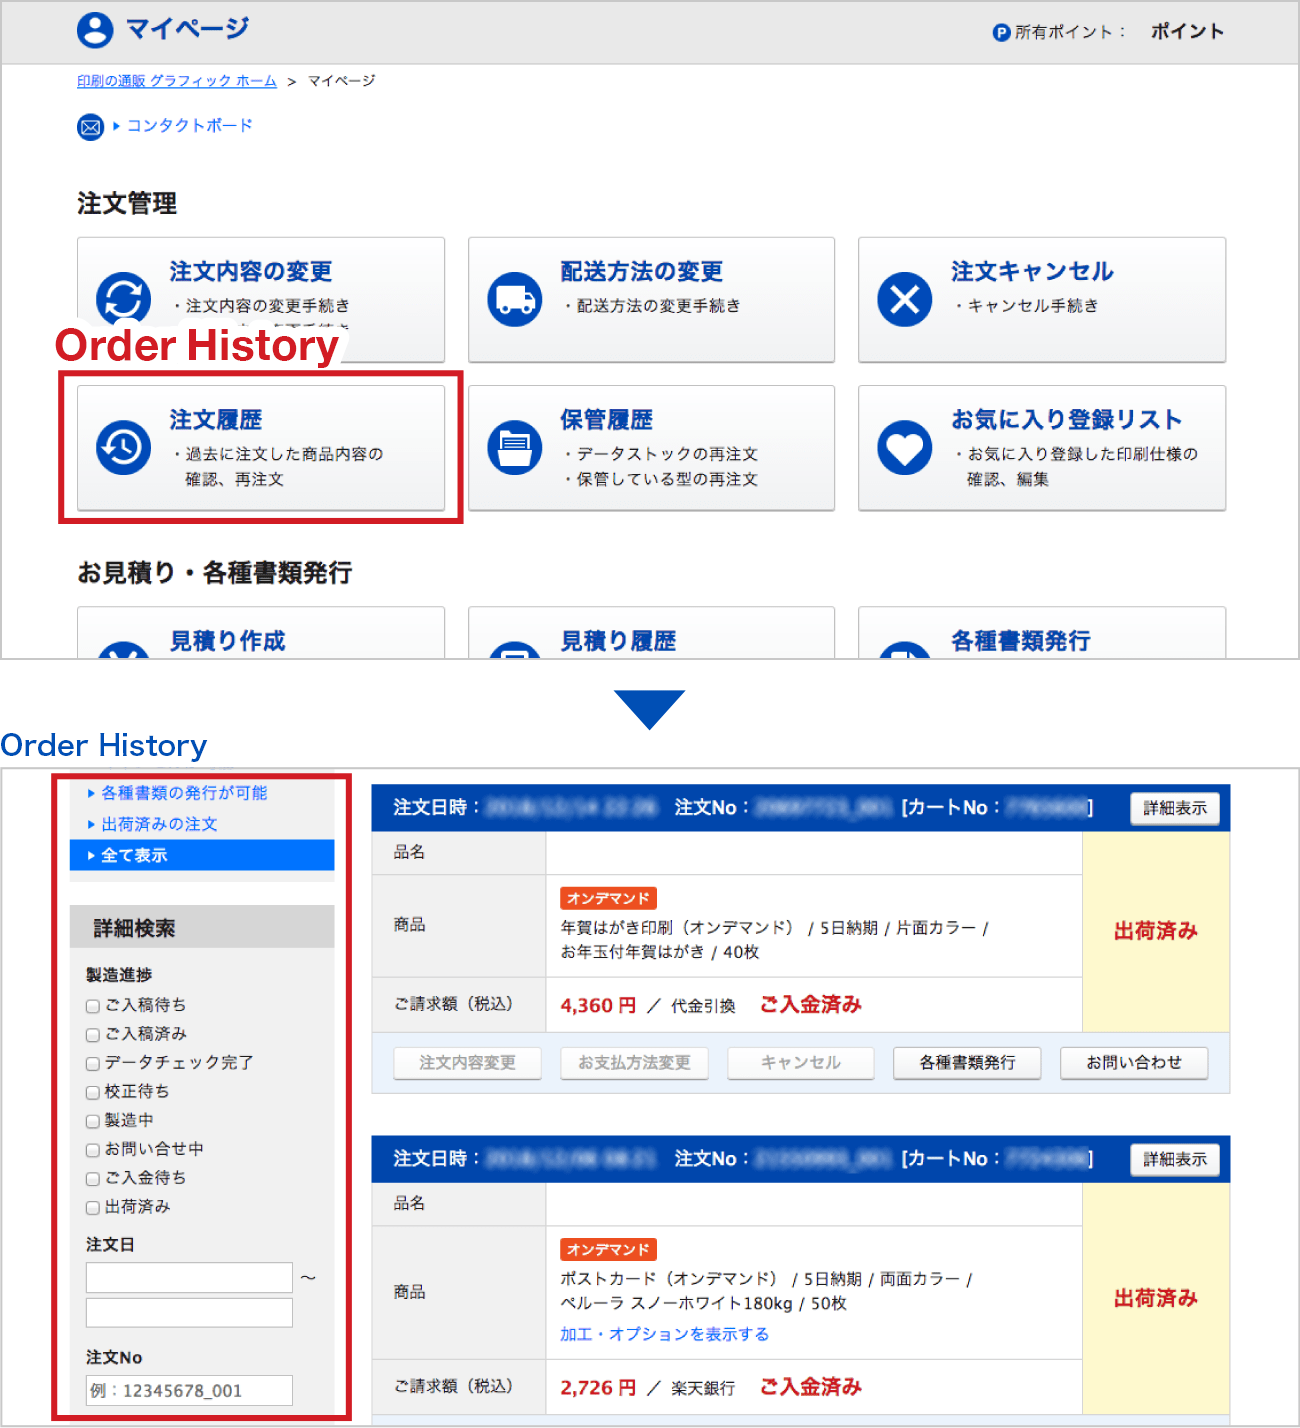Select 出荷済みの注文 in sidebar
Image resolution: width=1300 pixels, height=1428 pixels.
coord(159,824)
